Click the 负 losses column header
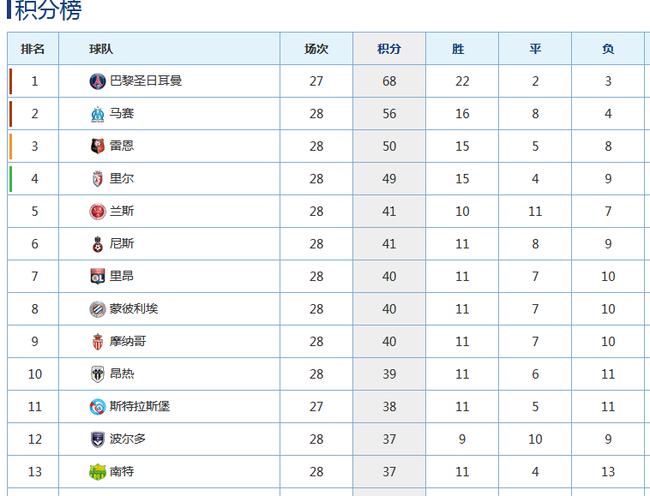Image resolution: width=650 pixels, height=496 pixels. tap(608, 49)
